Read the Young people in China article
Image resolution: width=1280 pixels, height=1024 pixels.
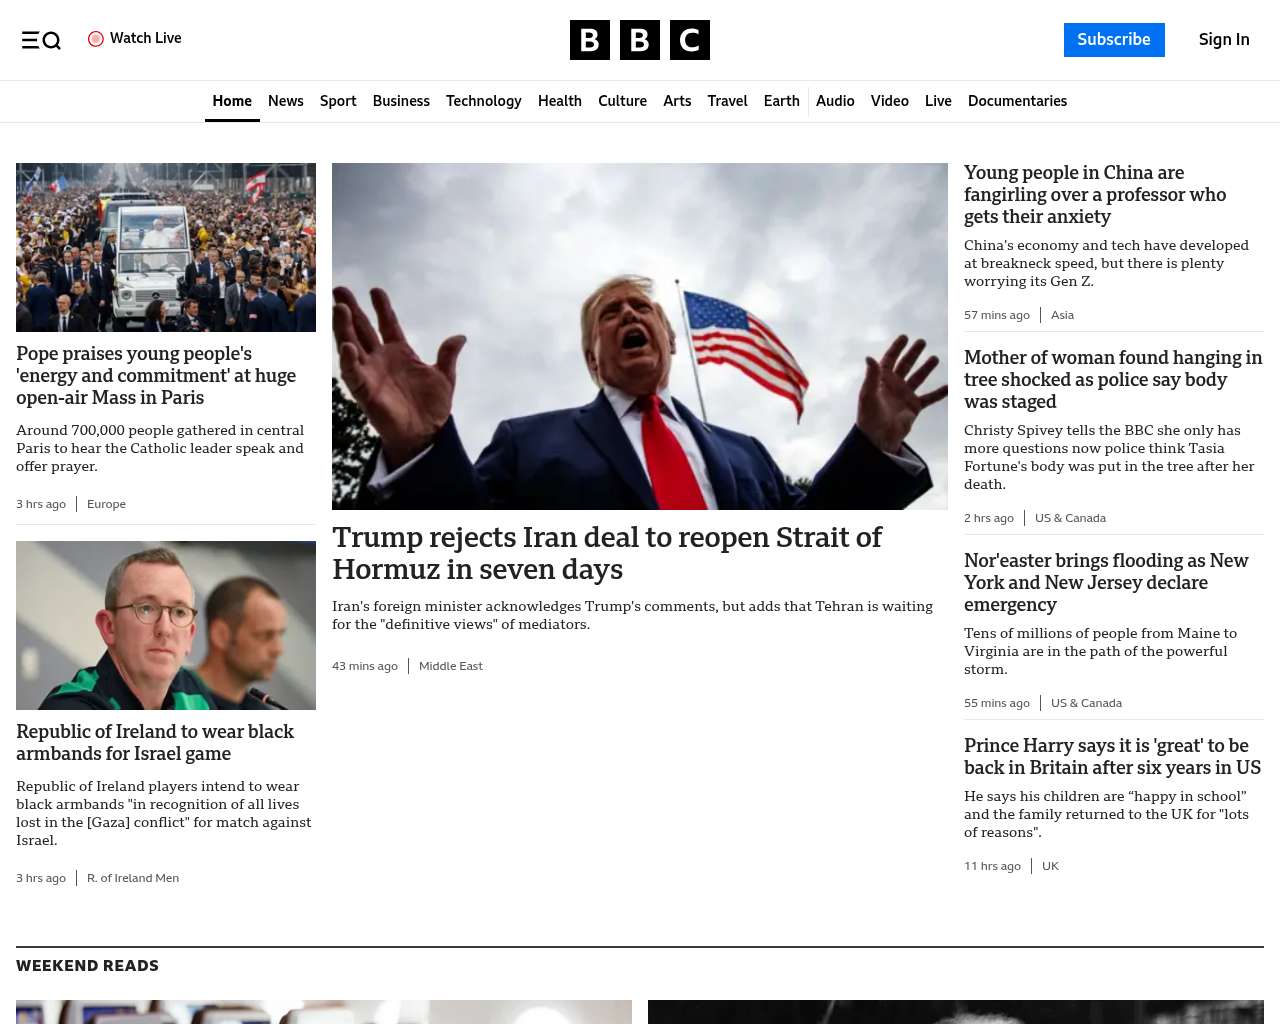pyautogui.click(x=1095, y=194)
